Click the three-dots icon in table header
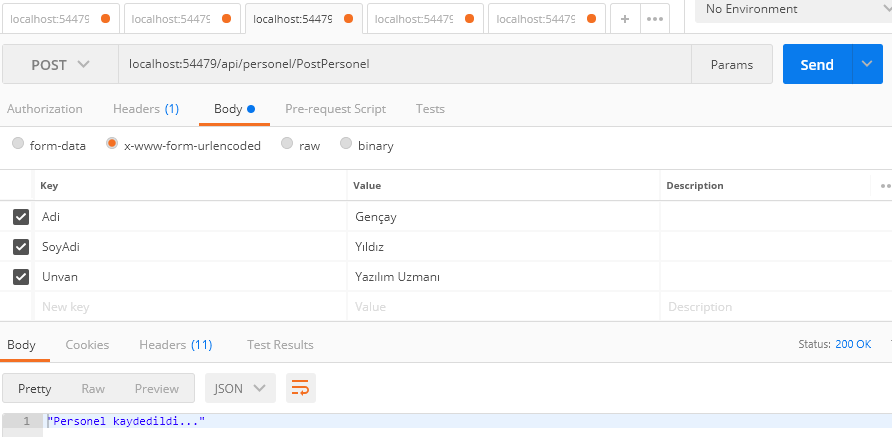 click(x=885, y=185)
